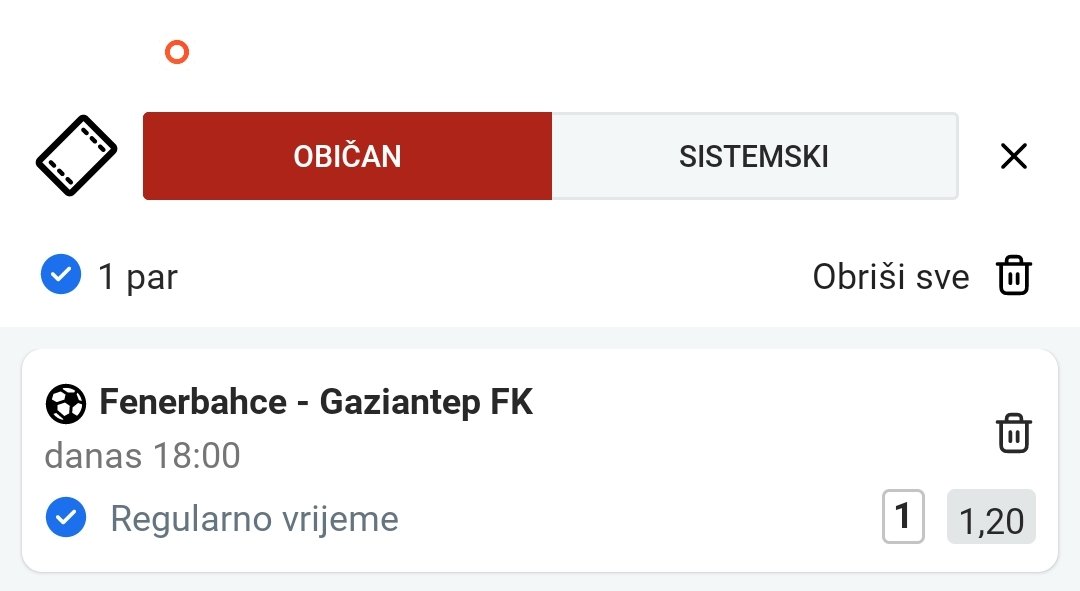1080x591 pixels.
Task: Click the soccer ball sport icon
Action: [66, 404]
